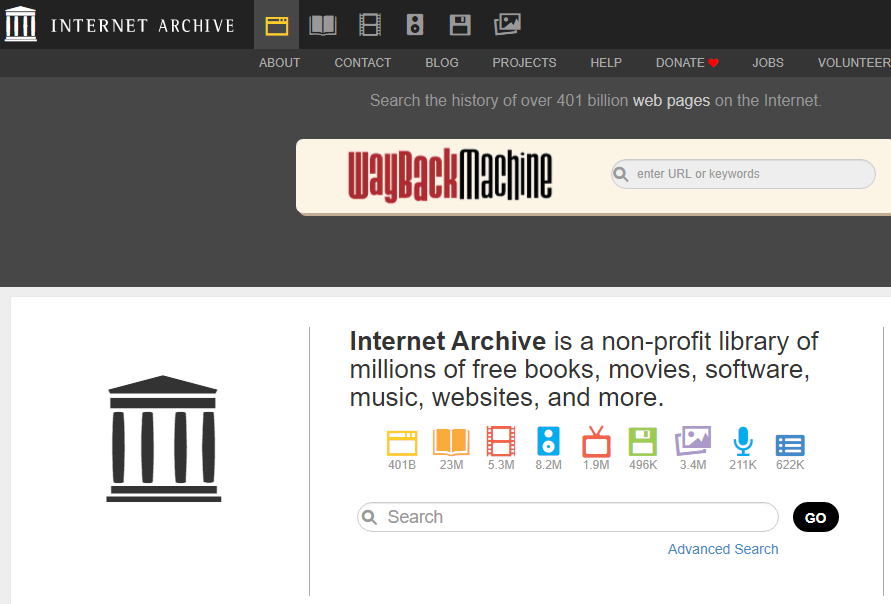Viewport: 891px width, 604px height.
Task: Open the ABOUT menu item
Action: click(x=279, y=63)
